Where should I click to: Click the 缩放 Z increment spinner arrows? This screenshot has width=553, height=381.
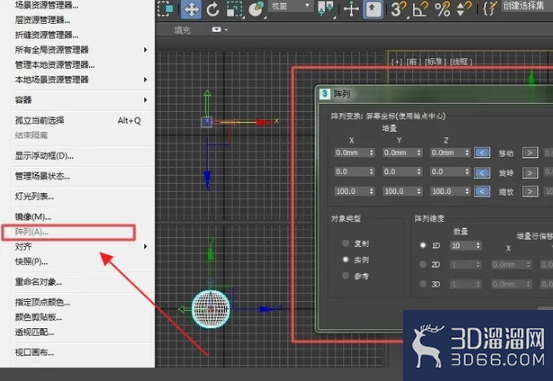(467, 191)
